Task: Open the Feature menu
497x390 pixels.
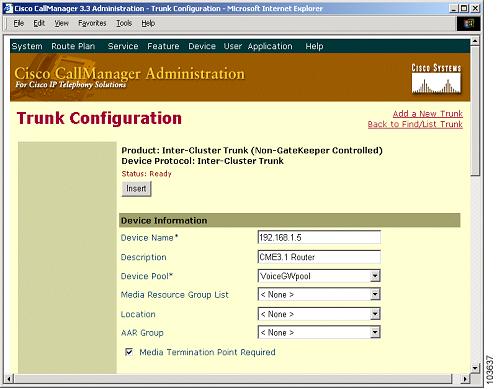Action: [163, 46]
